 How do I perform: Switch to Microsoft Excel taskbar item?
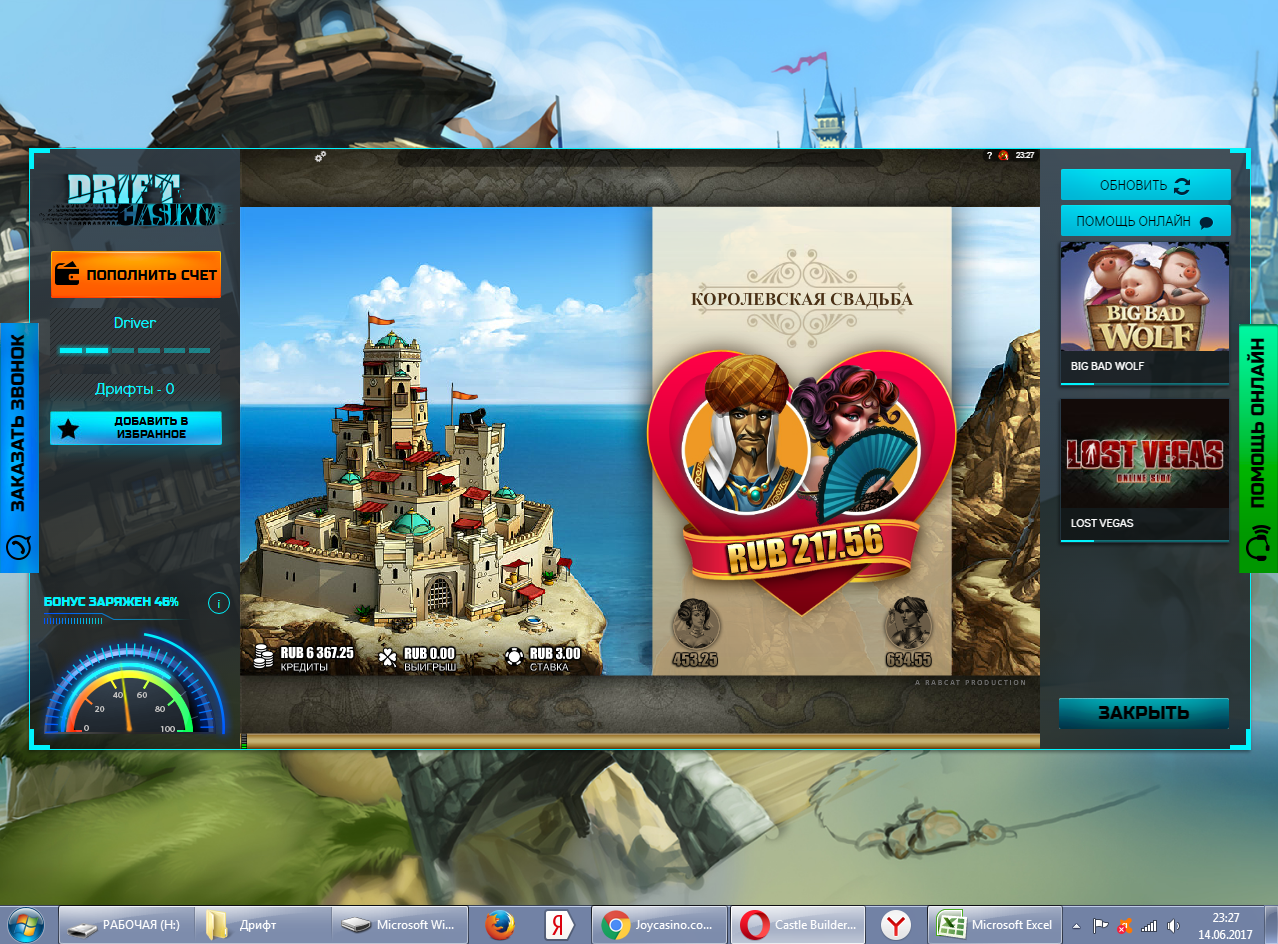(x=995, y=925)
